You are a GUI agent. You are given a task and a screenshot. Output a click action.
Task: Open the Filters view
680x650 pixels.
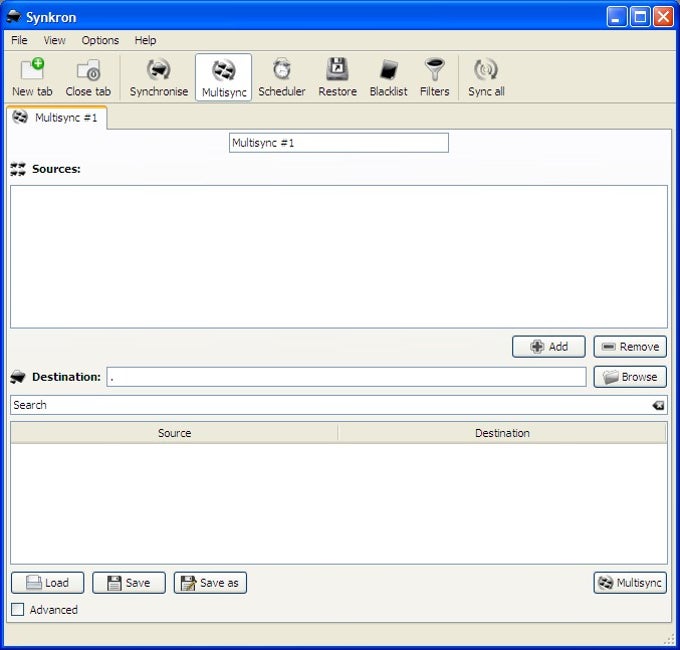(x=435, y=77)
